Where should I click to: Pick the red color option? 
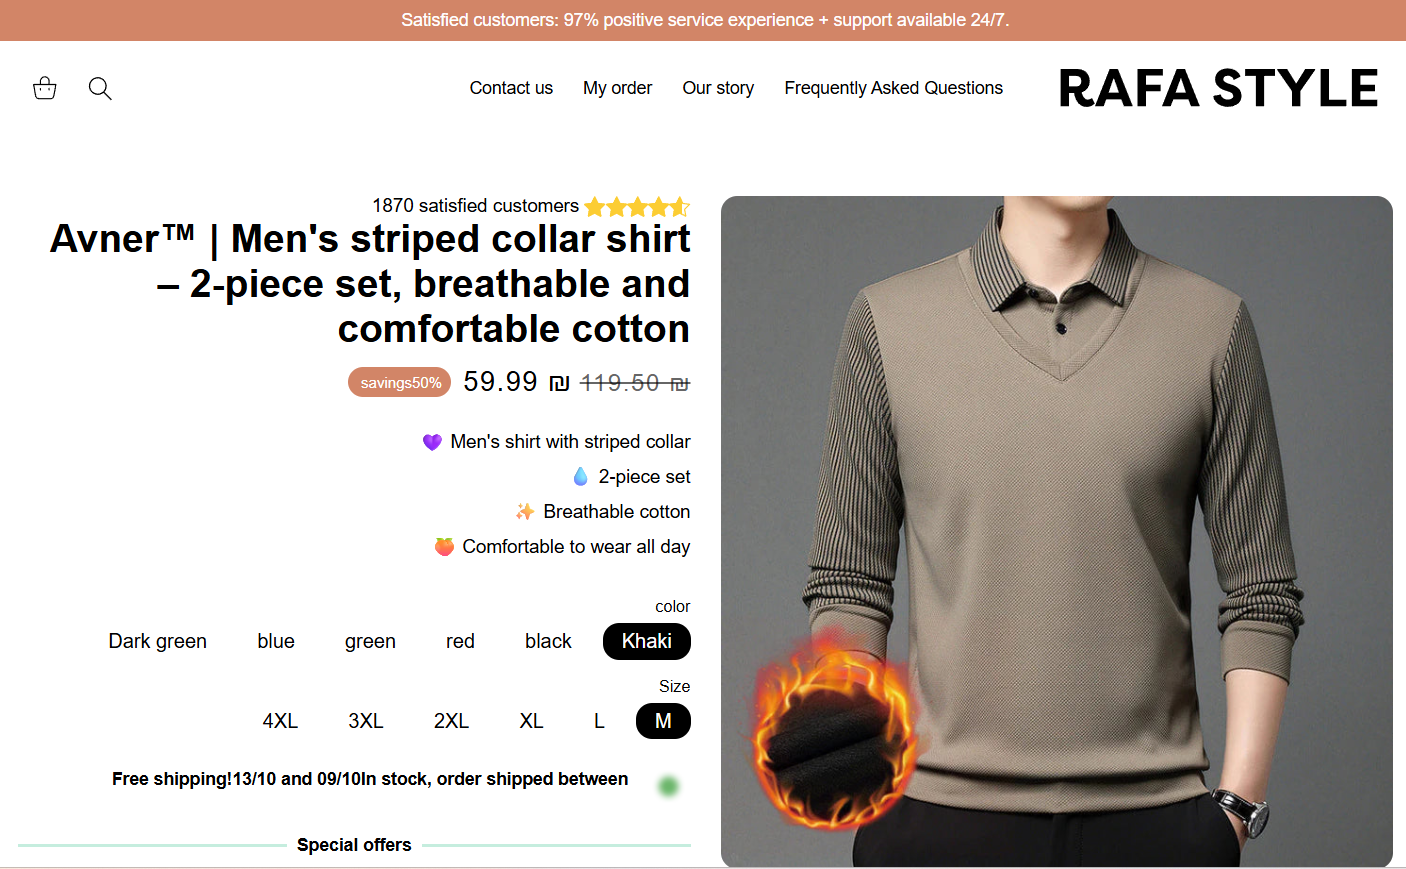[x=460, y=641]
